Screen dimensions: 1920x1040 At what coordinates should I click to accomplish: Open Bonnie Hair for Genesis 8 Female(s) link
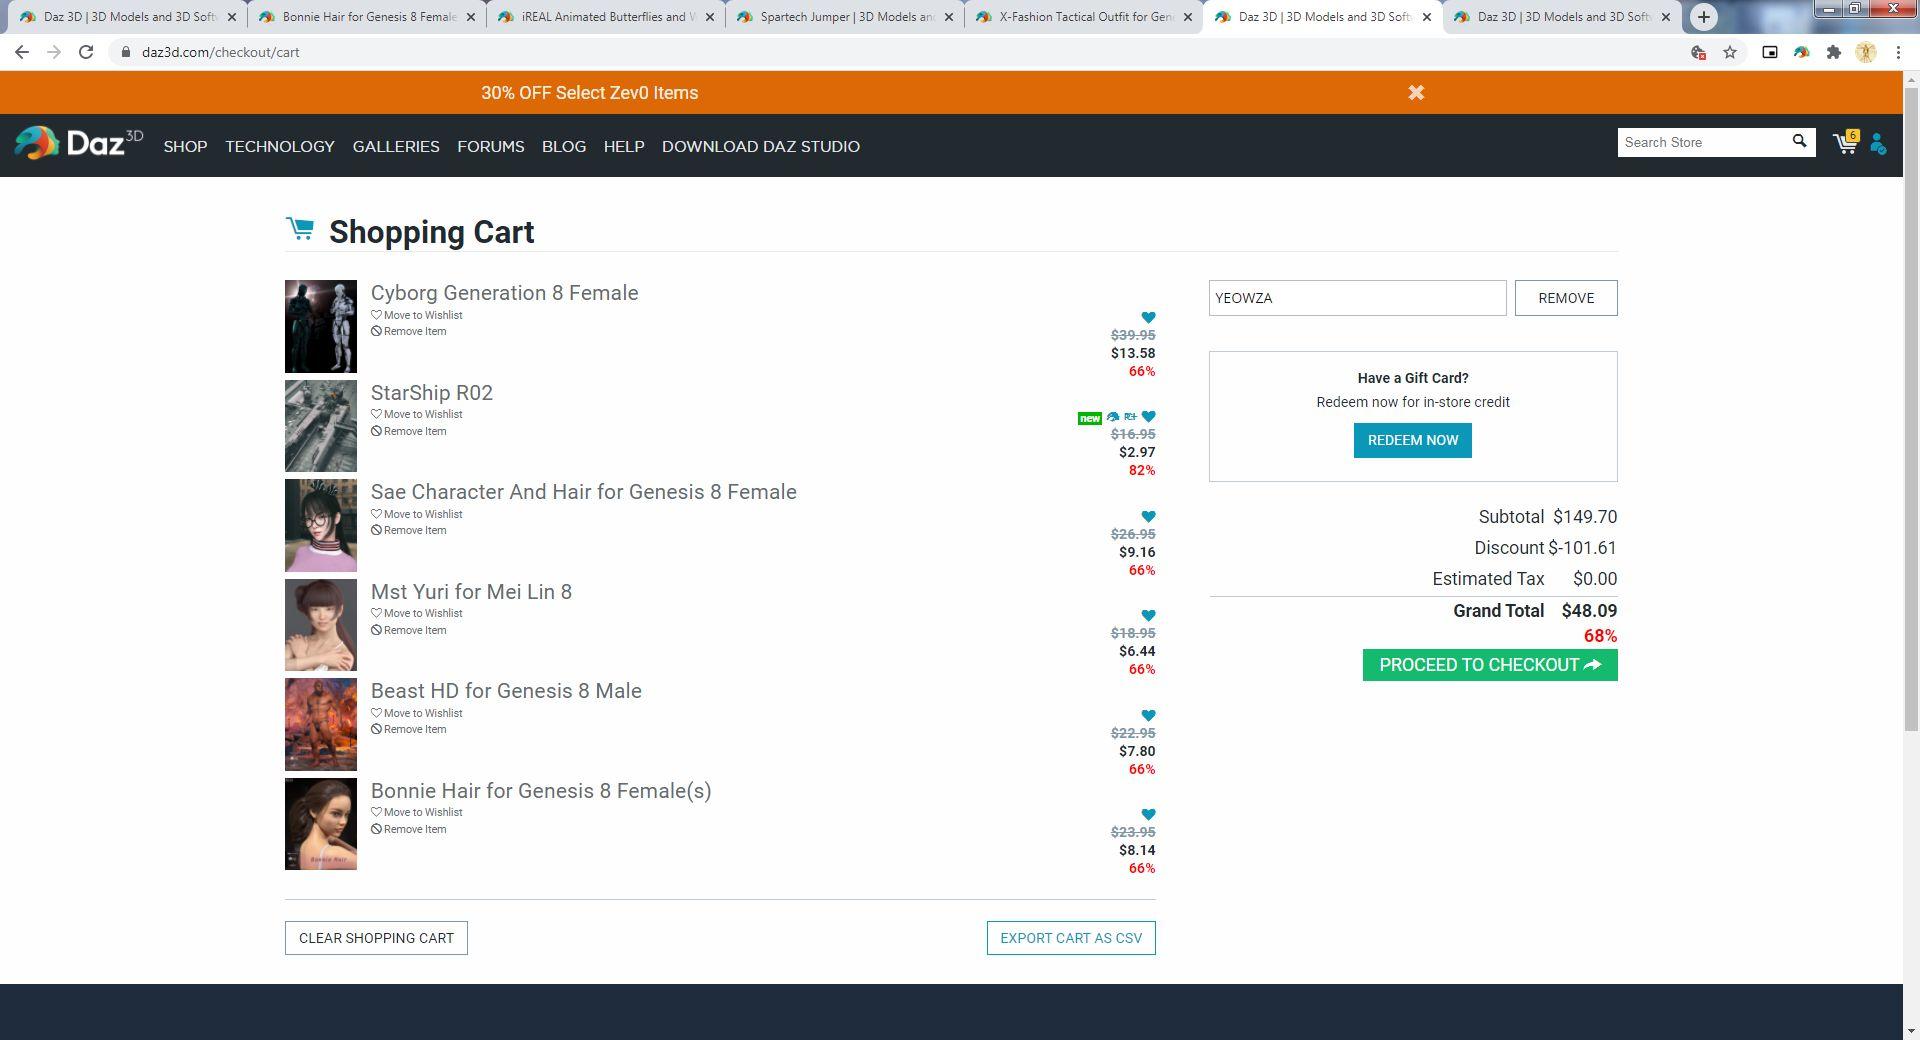pyautogui.click(x=541, y=791)
